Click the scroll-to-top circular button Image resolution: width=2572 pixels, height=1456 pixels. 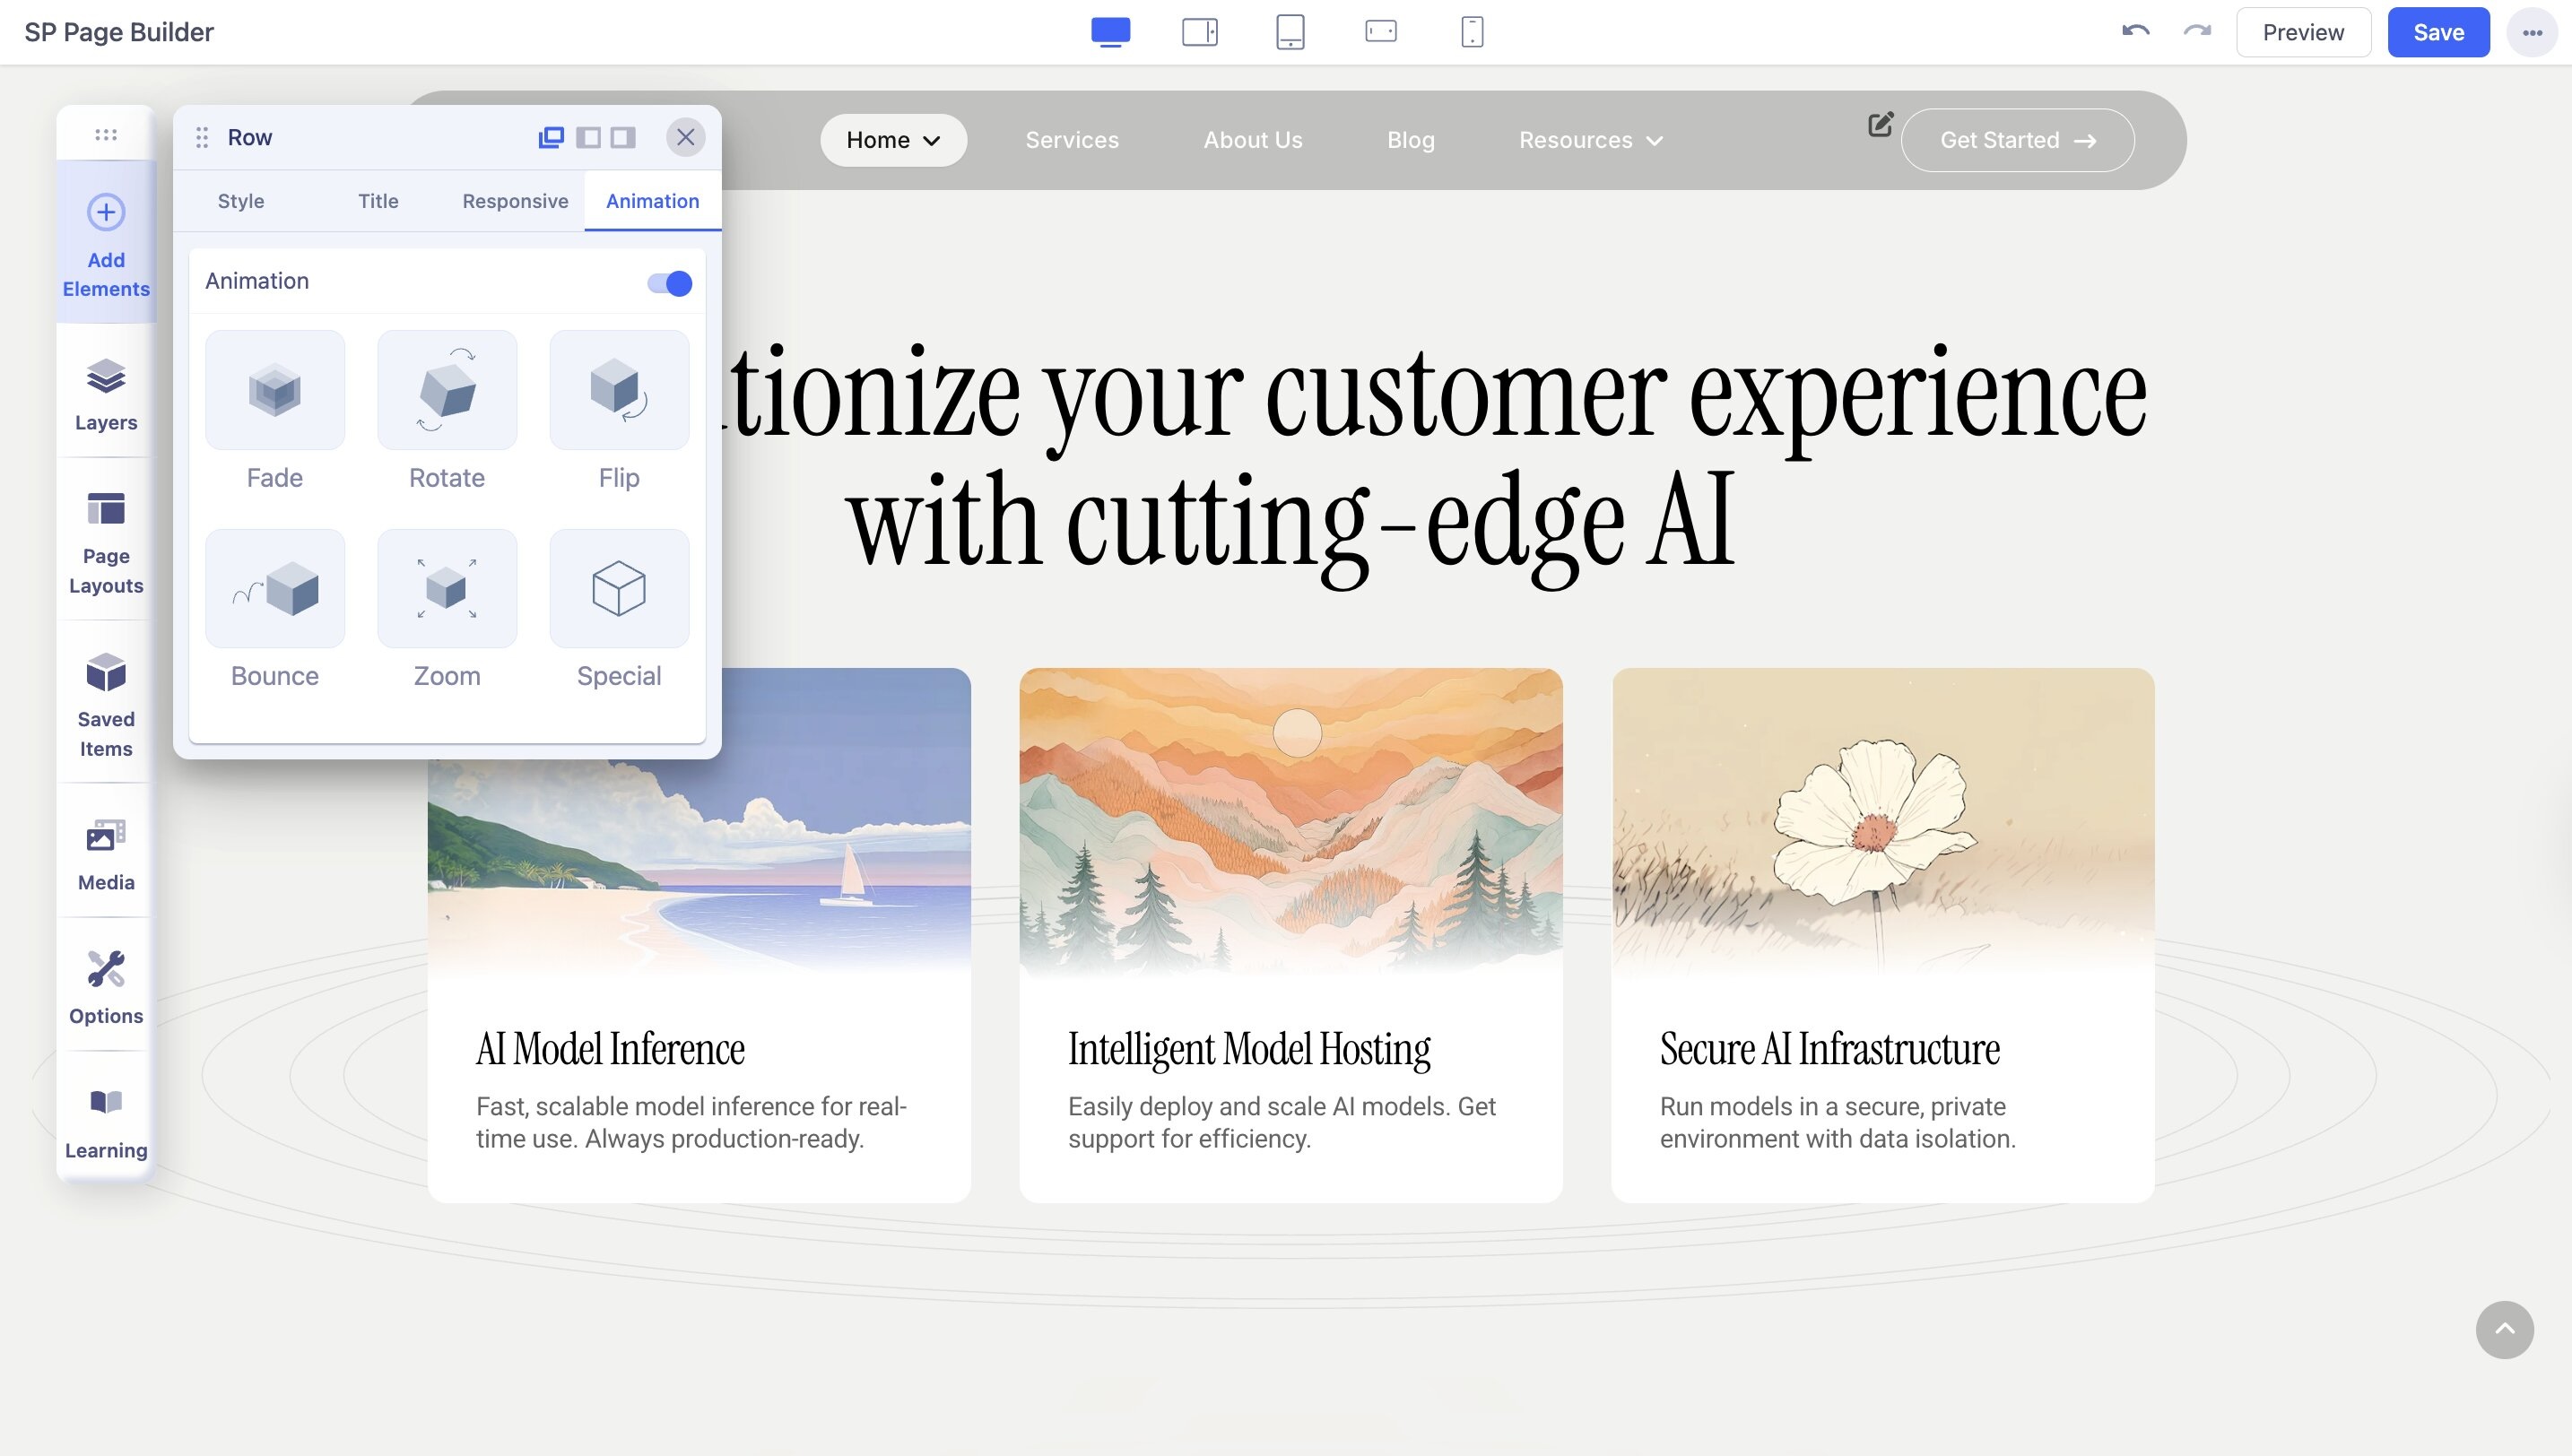(x=2504, y=1329)
